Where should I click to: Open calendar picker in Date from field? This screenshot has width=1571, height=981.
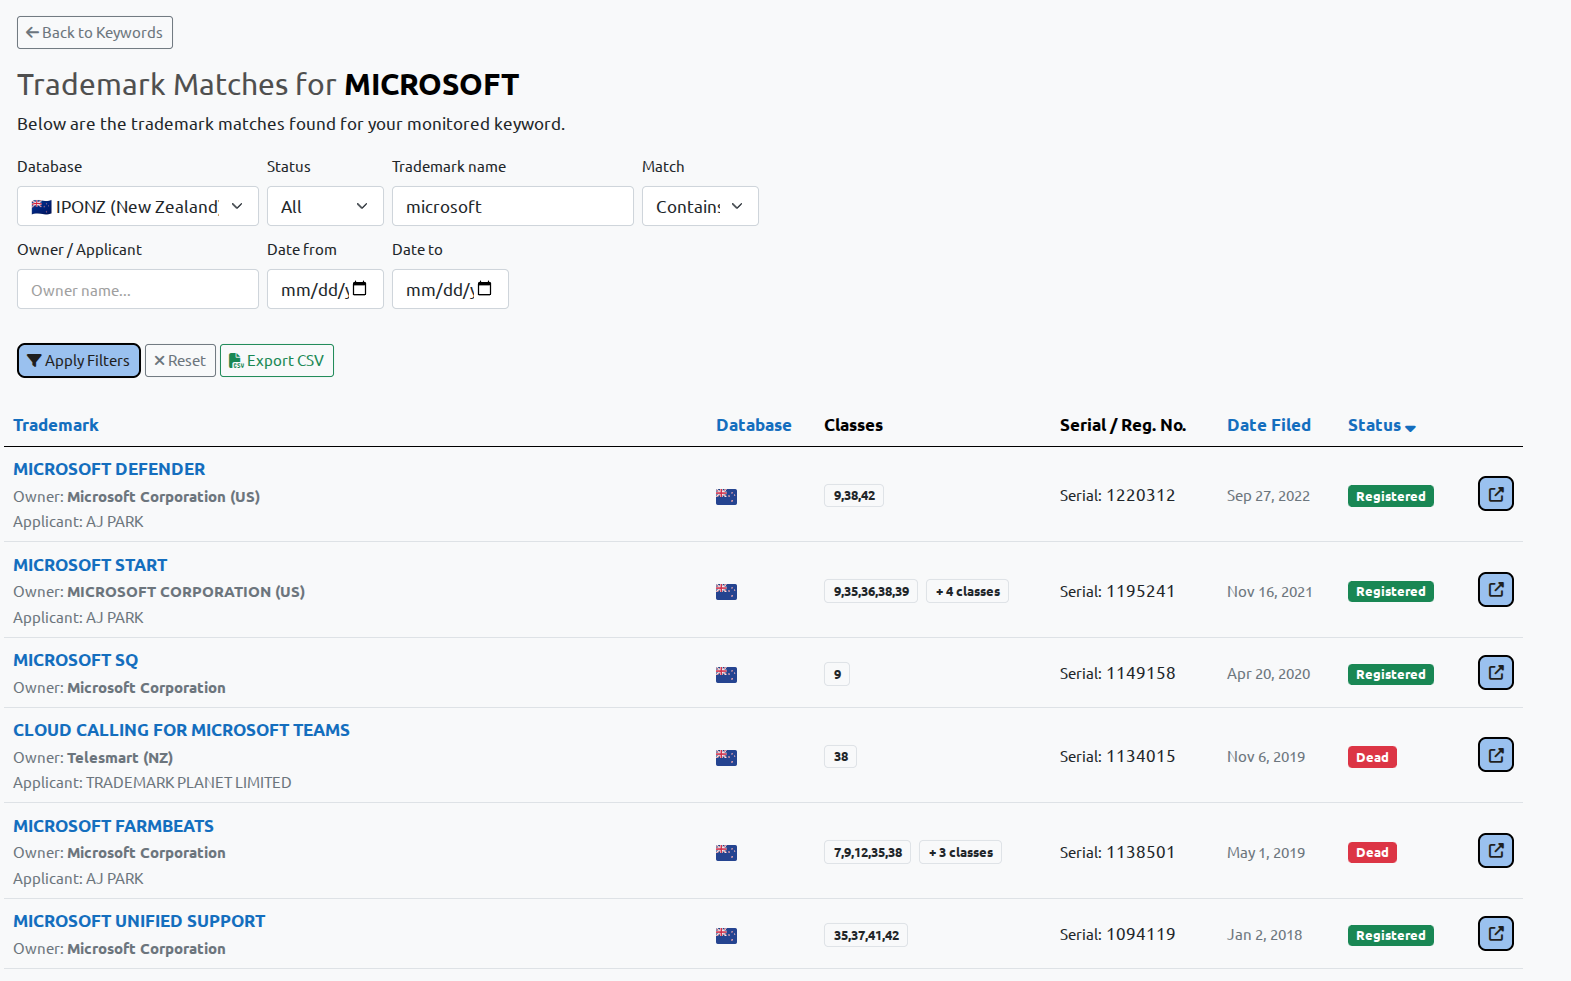360,289
